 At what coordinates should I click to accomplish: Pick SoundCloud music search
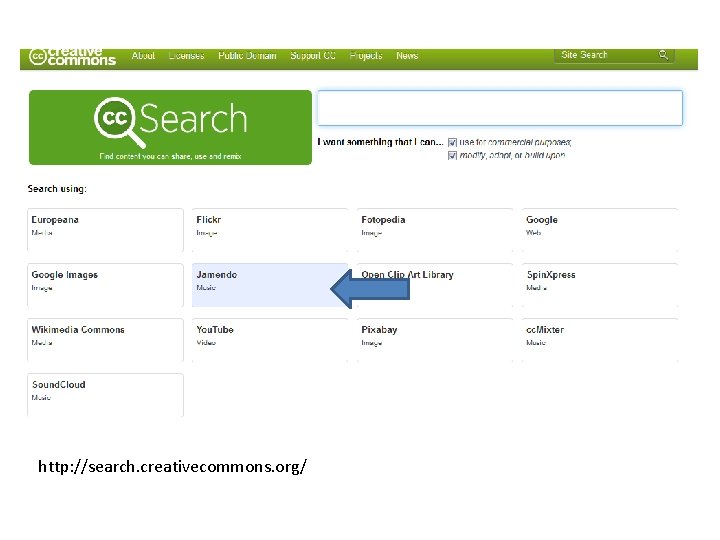pyautogui.click(x=105, y=395)
